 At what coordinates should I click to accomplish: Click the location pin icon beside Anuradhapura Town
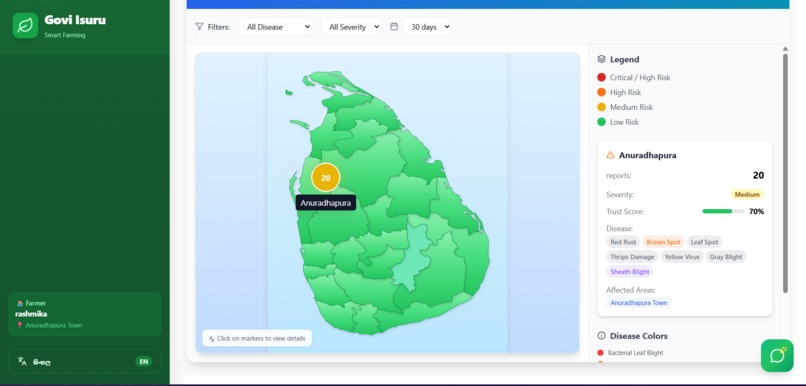(x=20, y=325)
